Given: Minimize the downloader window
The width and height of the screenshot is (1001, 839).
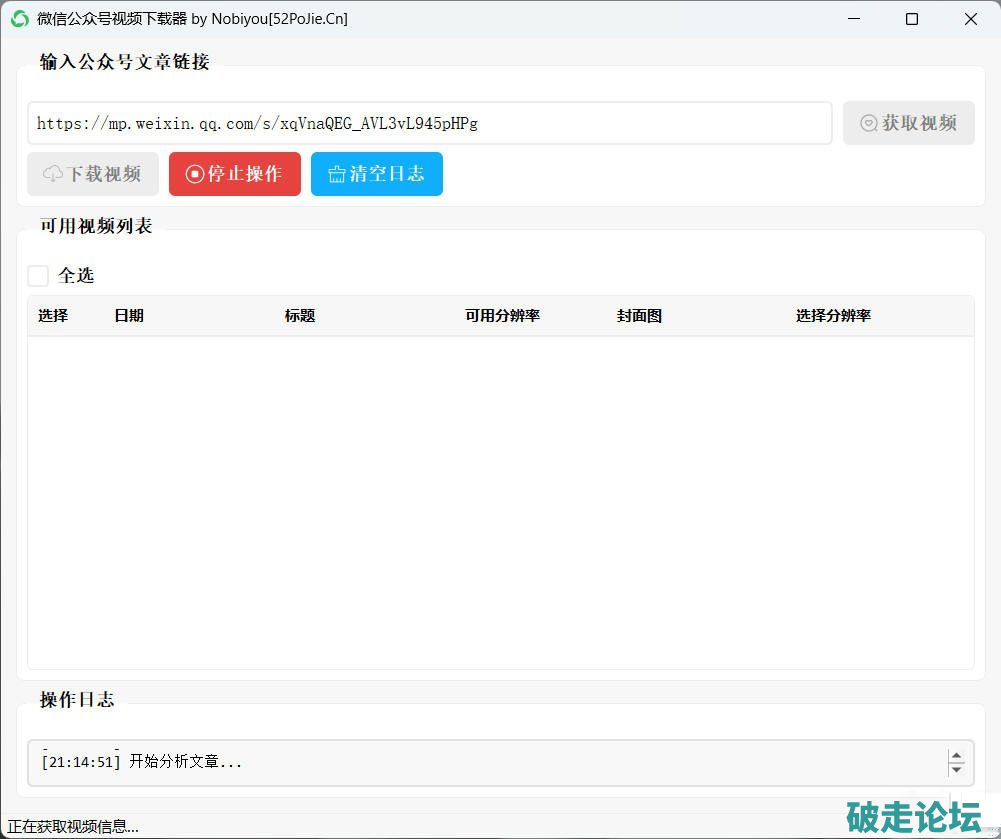Looking at the screenshot, I should tap(853, 19).
